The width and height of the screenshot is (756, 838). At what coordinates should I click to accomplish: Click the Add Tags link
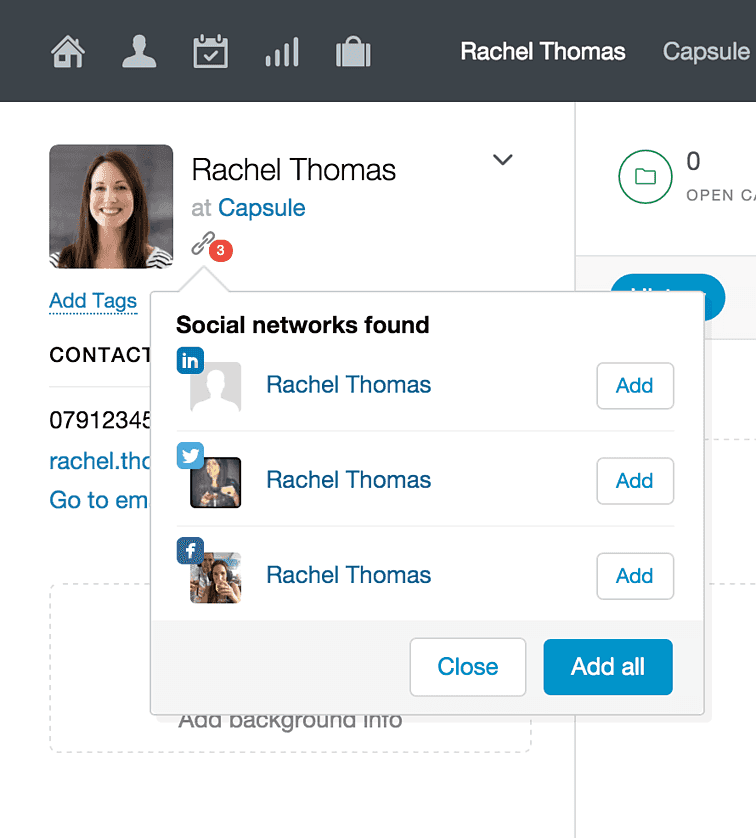[93, 301]
